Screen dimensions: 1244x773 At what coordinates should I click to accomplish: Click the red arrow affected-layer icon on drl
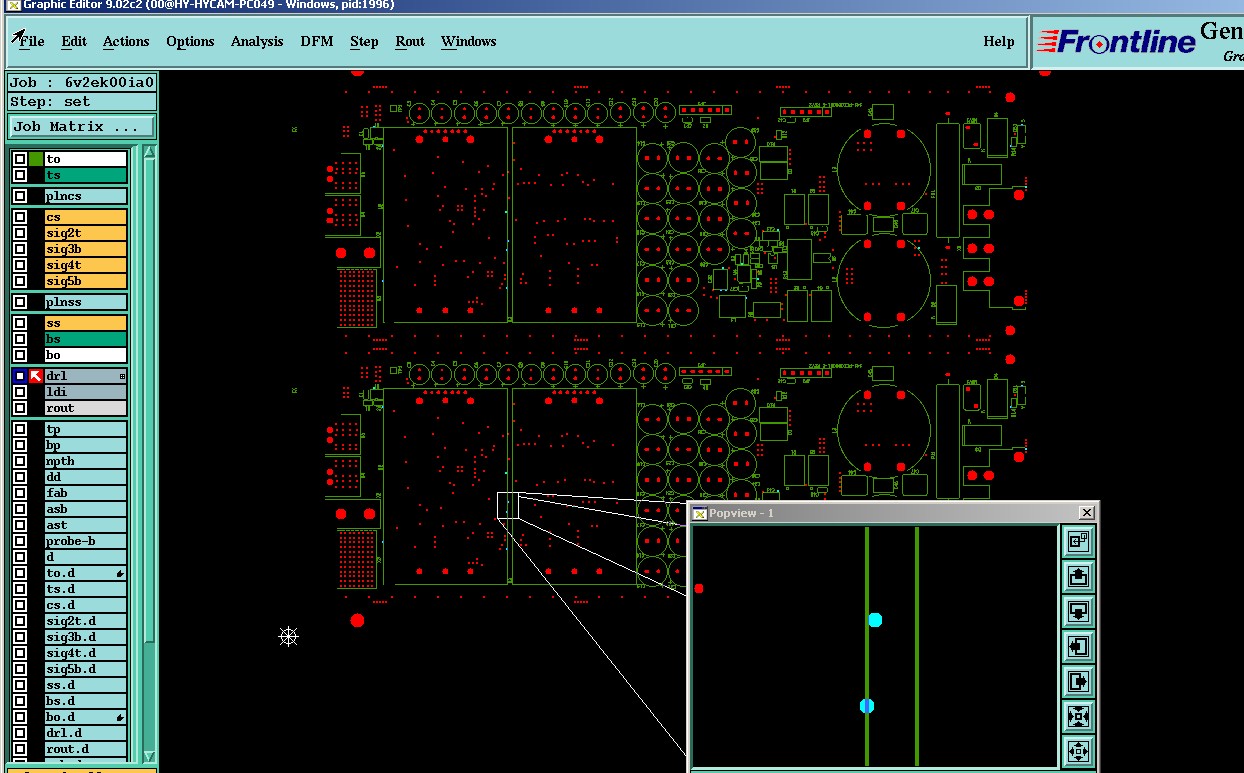coord(36,376)
